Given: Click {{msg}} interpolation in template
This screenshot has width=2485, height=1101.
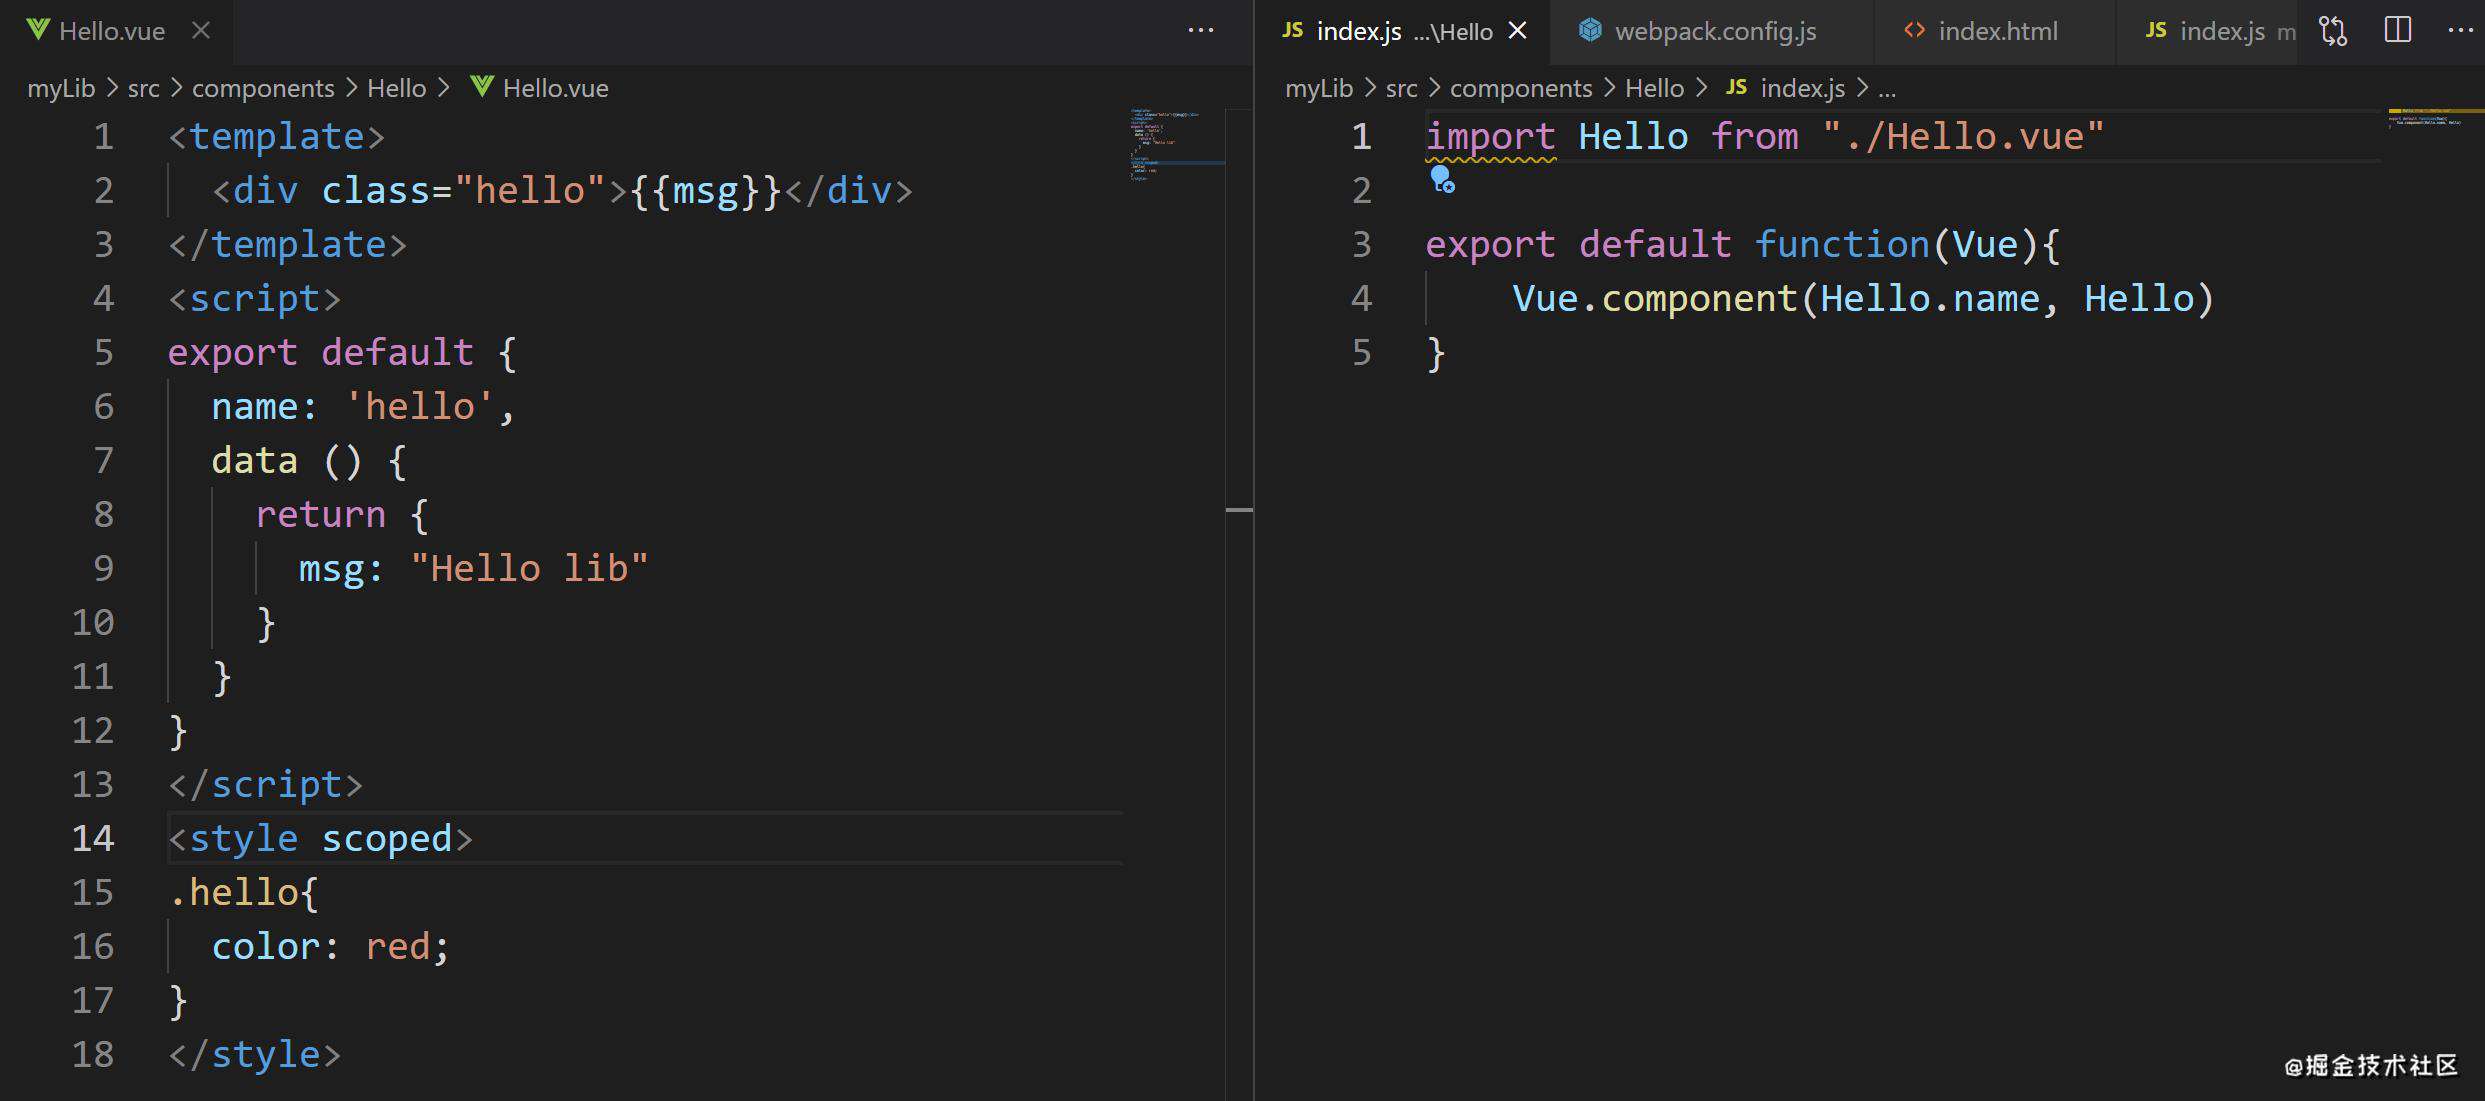Looking at the screenshot, I should (x=706, y=190).
